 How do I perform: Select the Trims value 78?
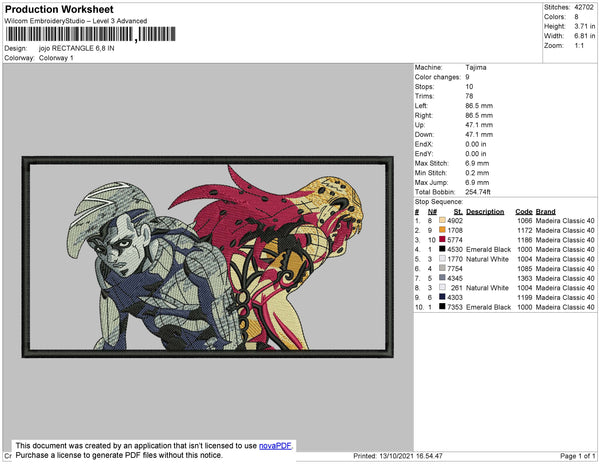469,96
